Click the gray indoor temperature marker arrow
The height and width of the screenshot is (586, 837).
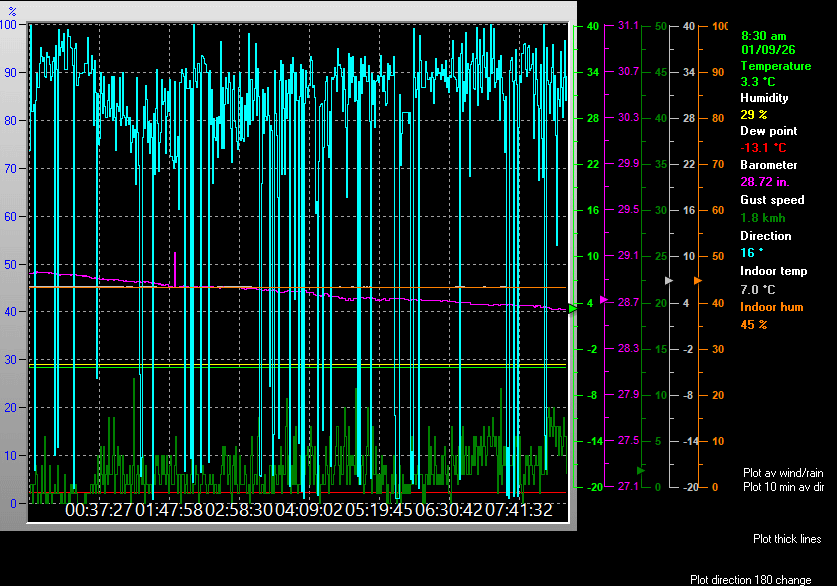point(669,281)
